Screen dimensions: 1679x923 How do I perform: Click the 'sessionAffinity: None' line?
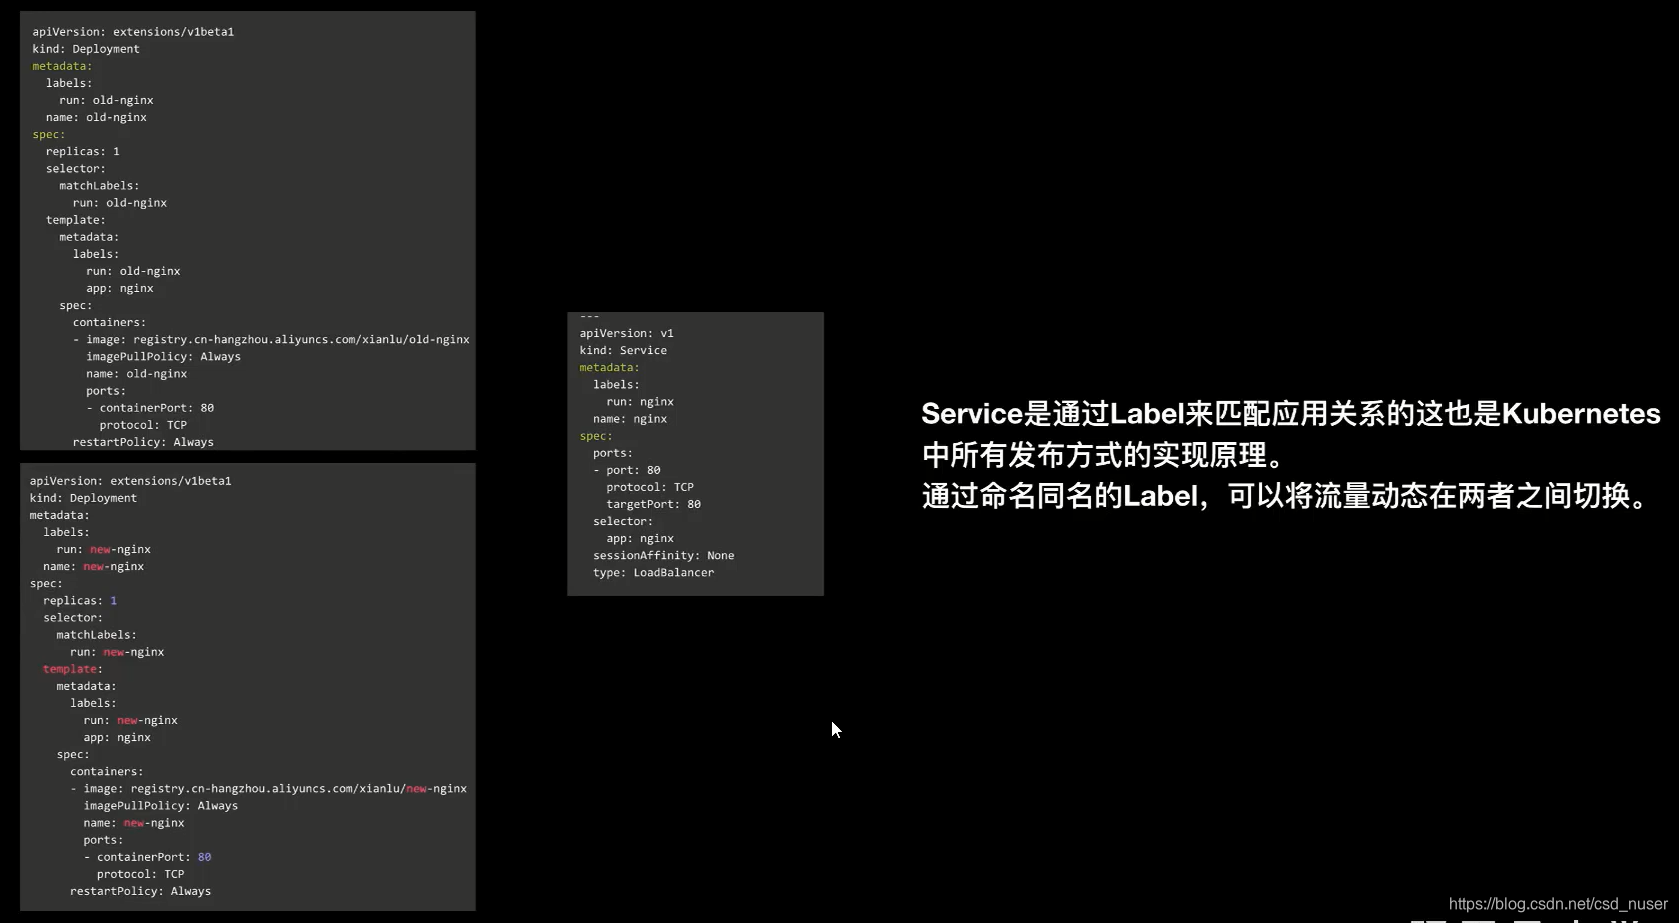click(x=663, y=555)
